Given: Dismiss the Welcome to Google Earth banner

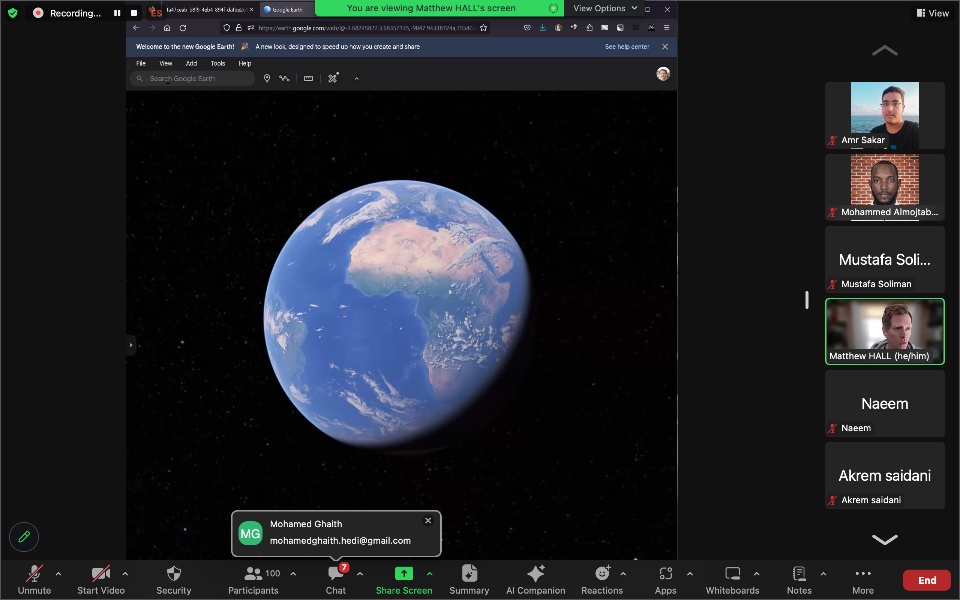Looking at the screenshot, I should (665, 47).
